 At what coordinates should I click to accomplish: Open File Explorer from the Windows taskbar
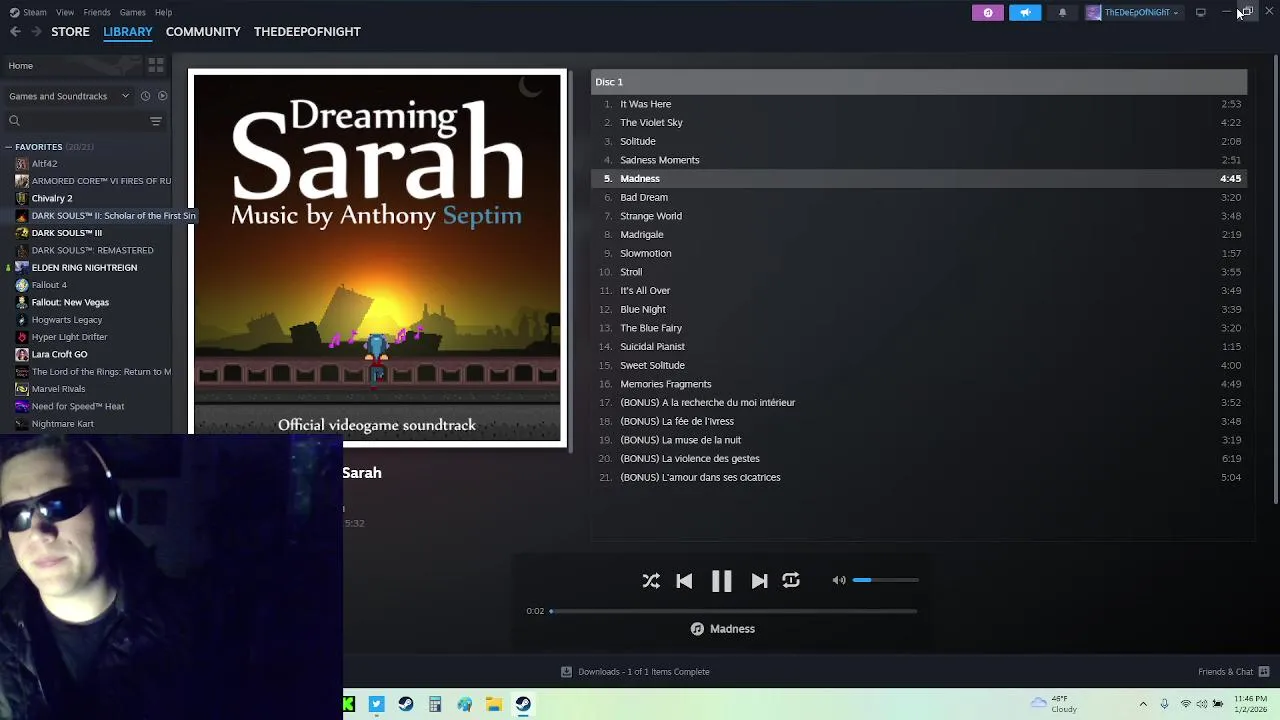pos(494,705)
